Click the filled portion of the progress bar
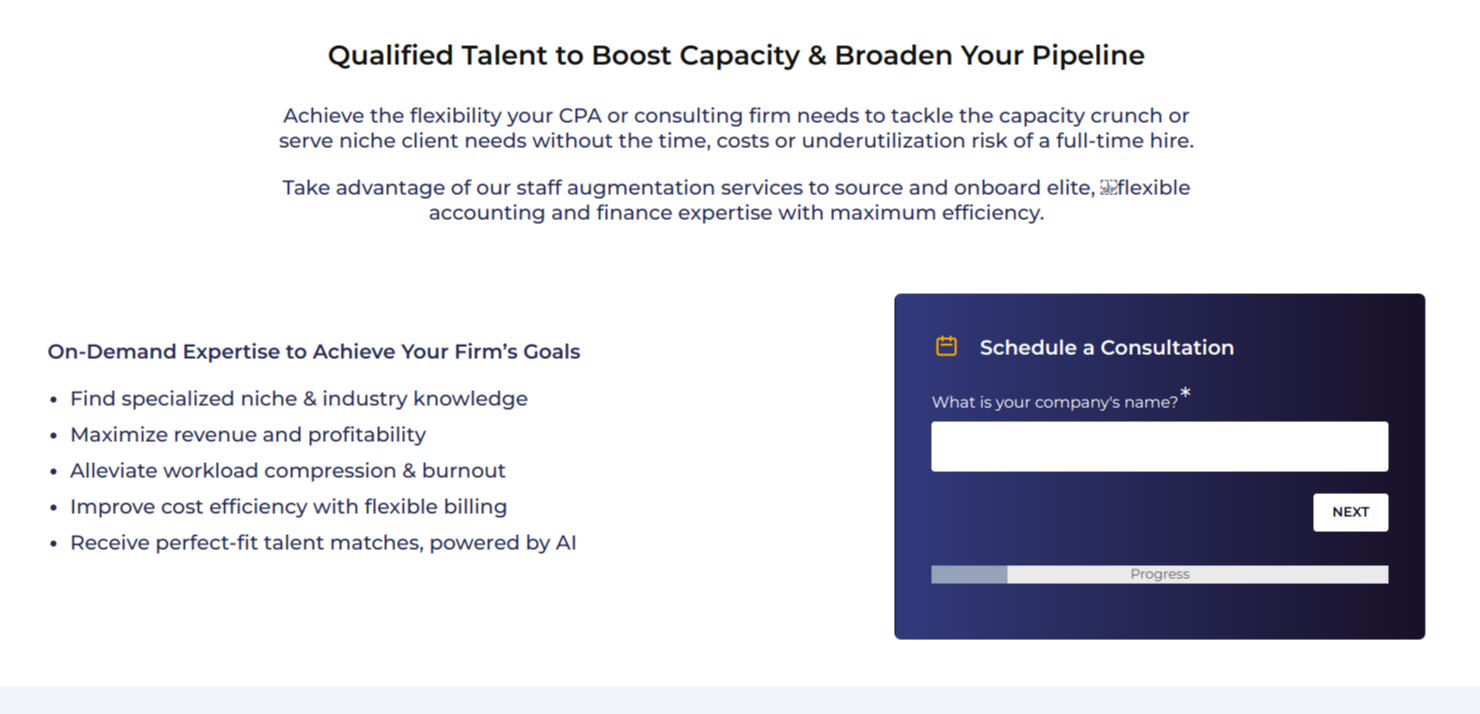 click(x=969, y=574)
